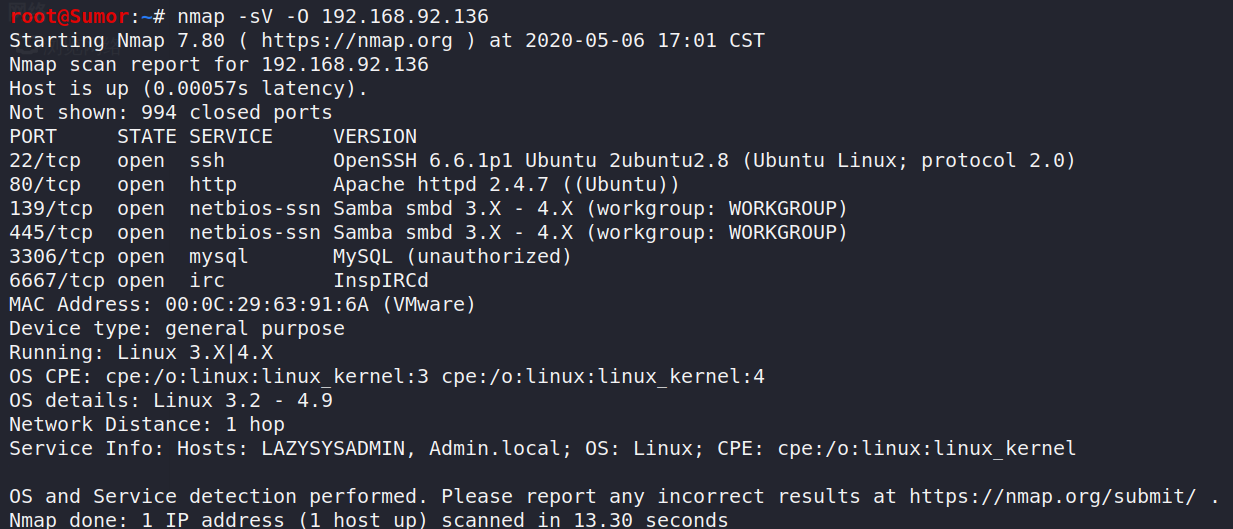Click the nmap -sV -O command text

click(x=237, y=16)
